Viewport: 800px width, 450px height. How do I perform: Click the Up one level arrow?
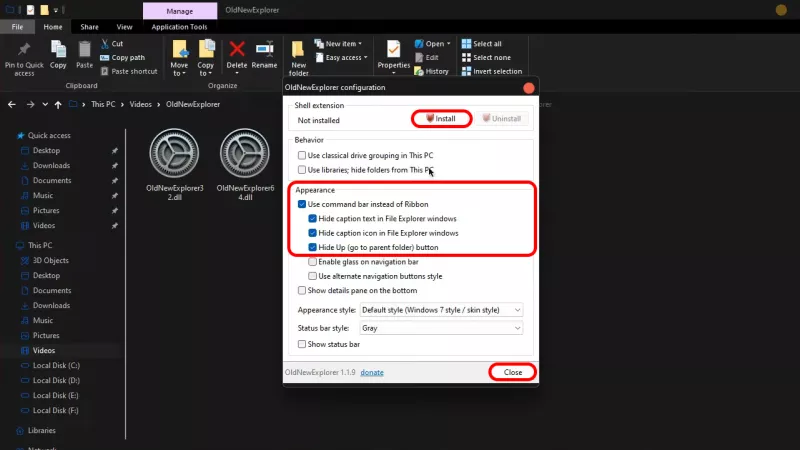click(x=58, y=104)
